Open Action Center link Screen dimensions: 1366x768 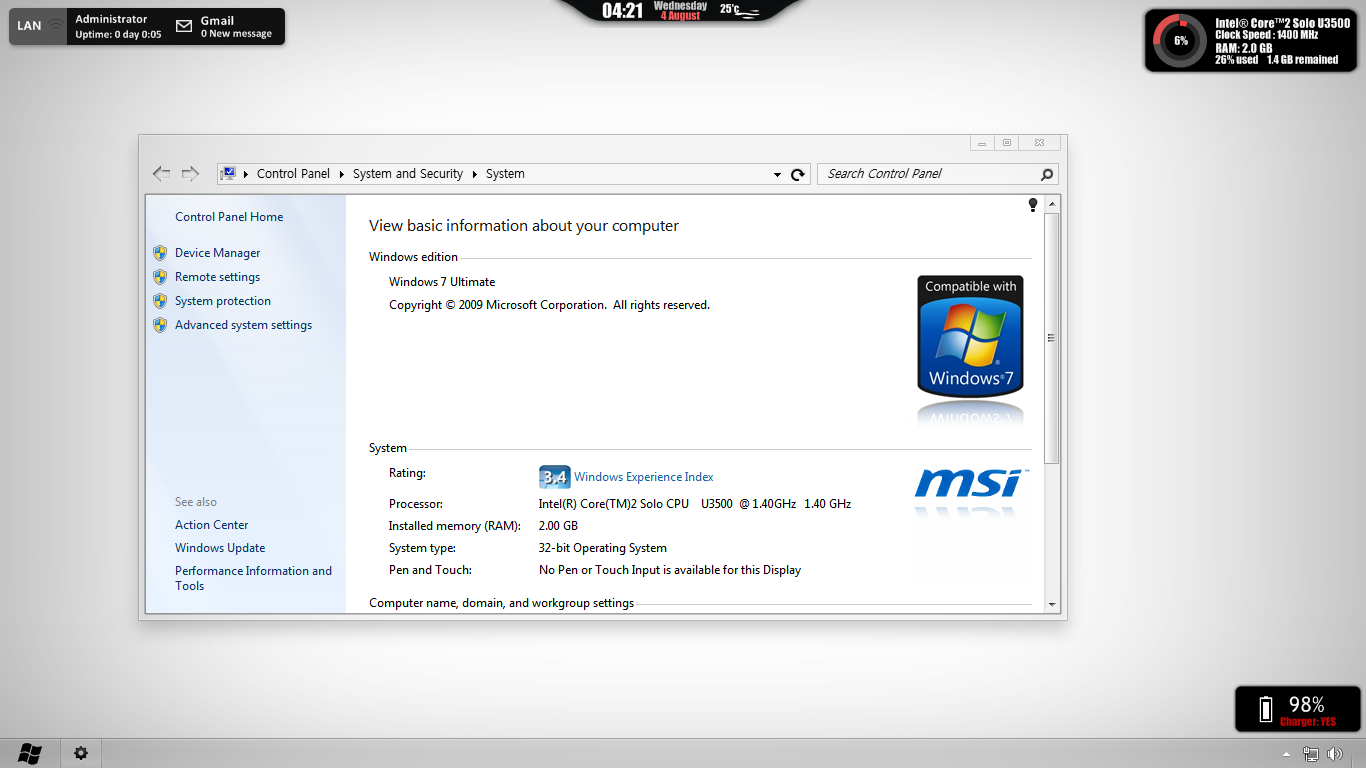tap(211, 525)
